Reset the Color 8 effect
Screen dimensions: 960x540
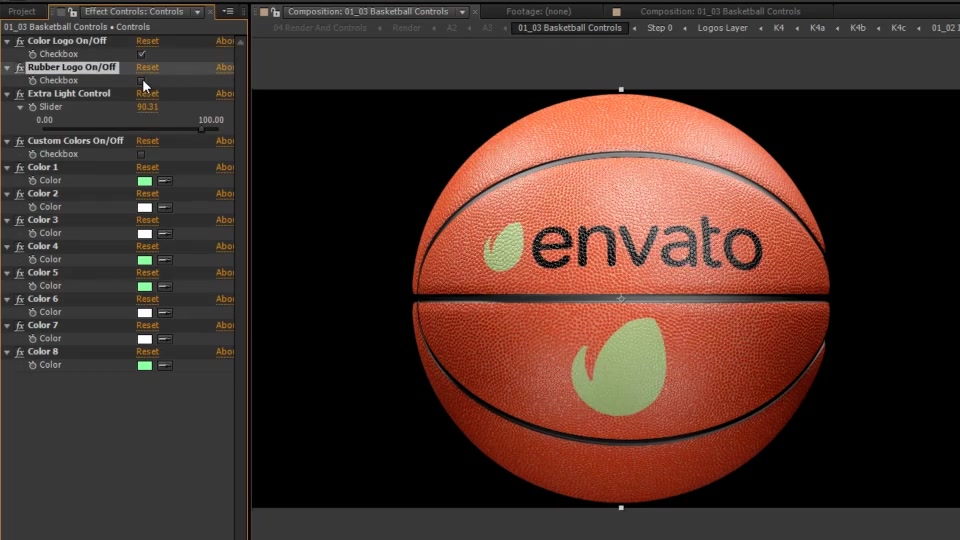coord(148,351)
